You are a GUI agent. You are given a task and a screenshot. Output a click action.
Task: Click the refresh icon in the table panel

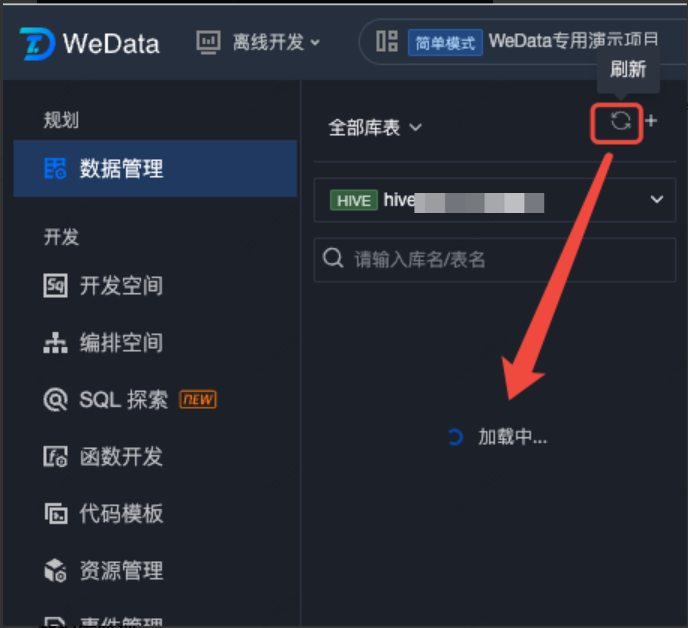[620, 121]
